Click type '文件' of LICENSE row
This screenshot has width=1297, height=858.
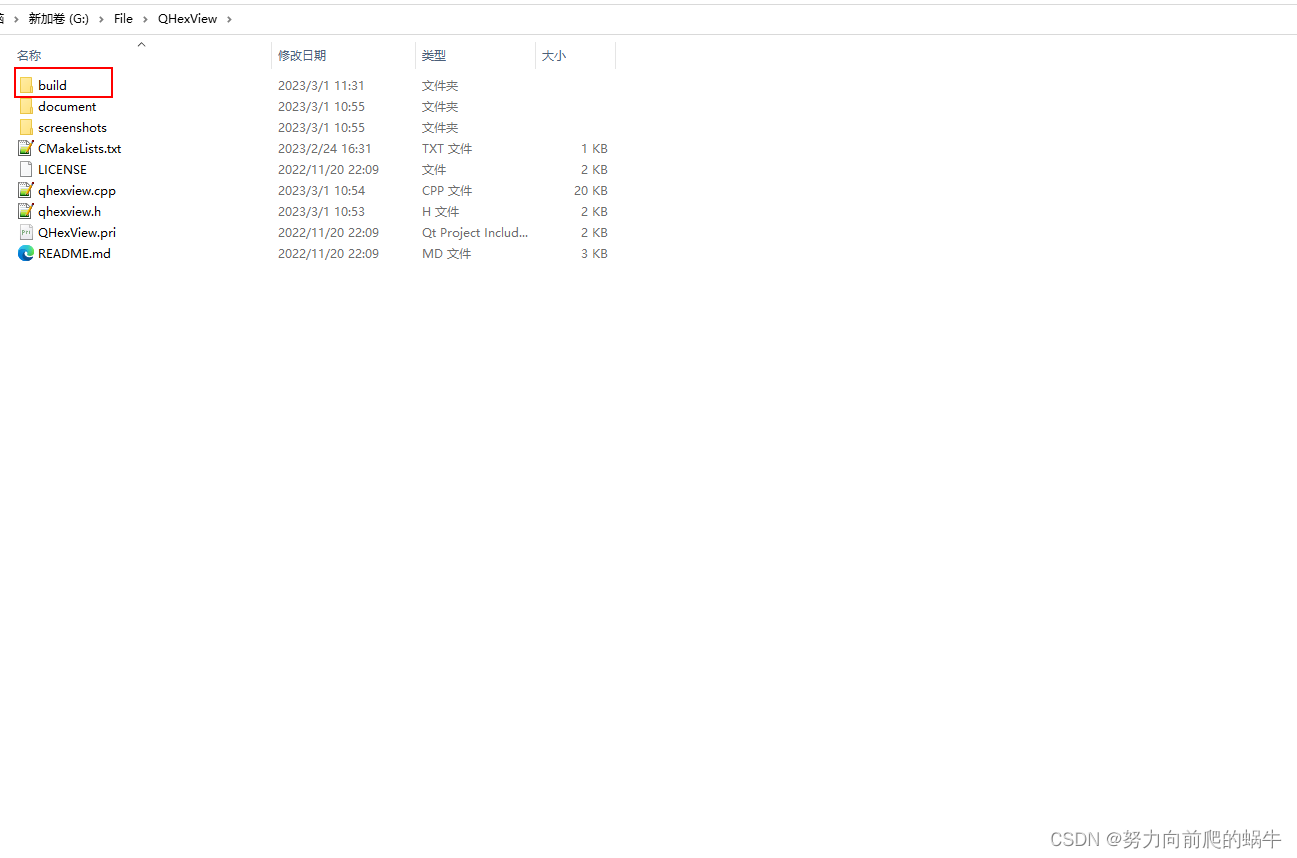coord(434,169)
